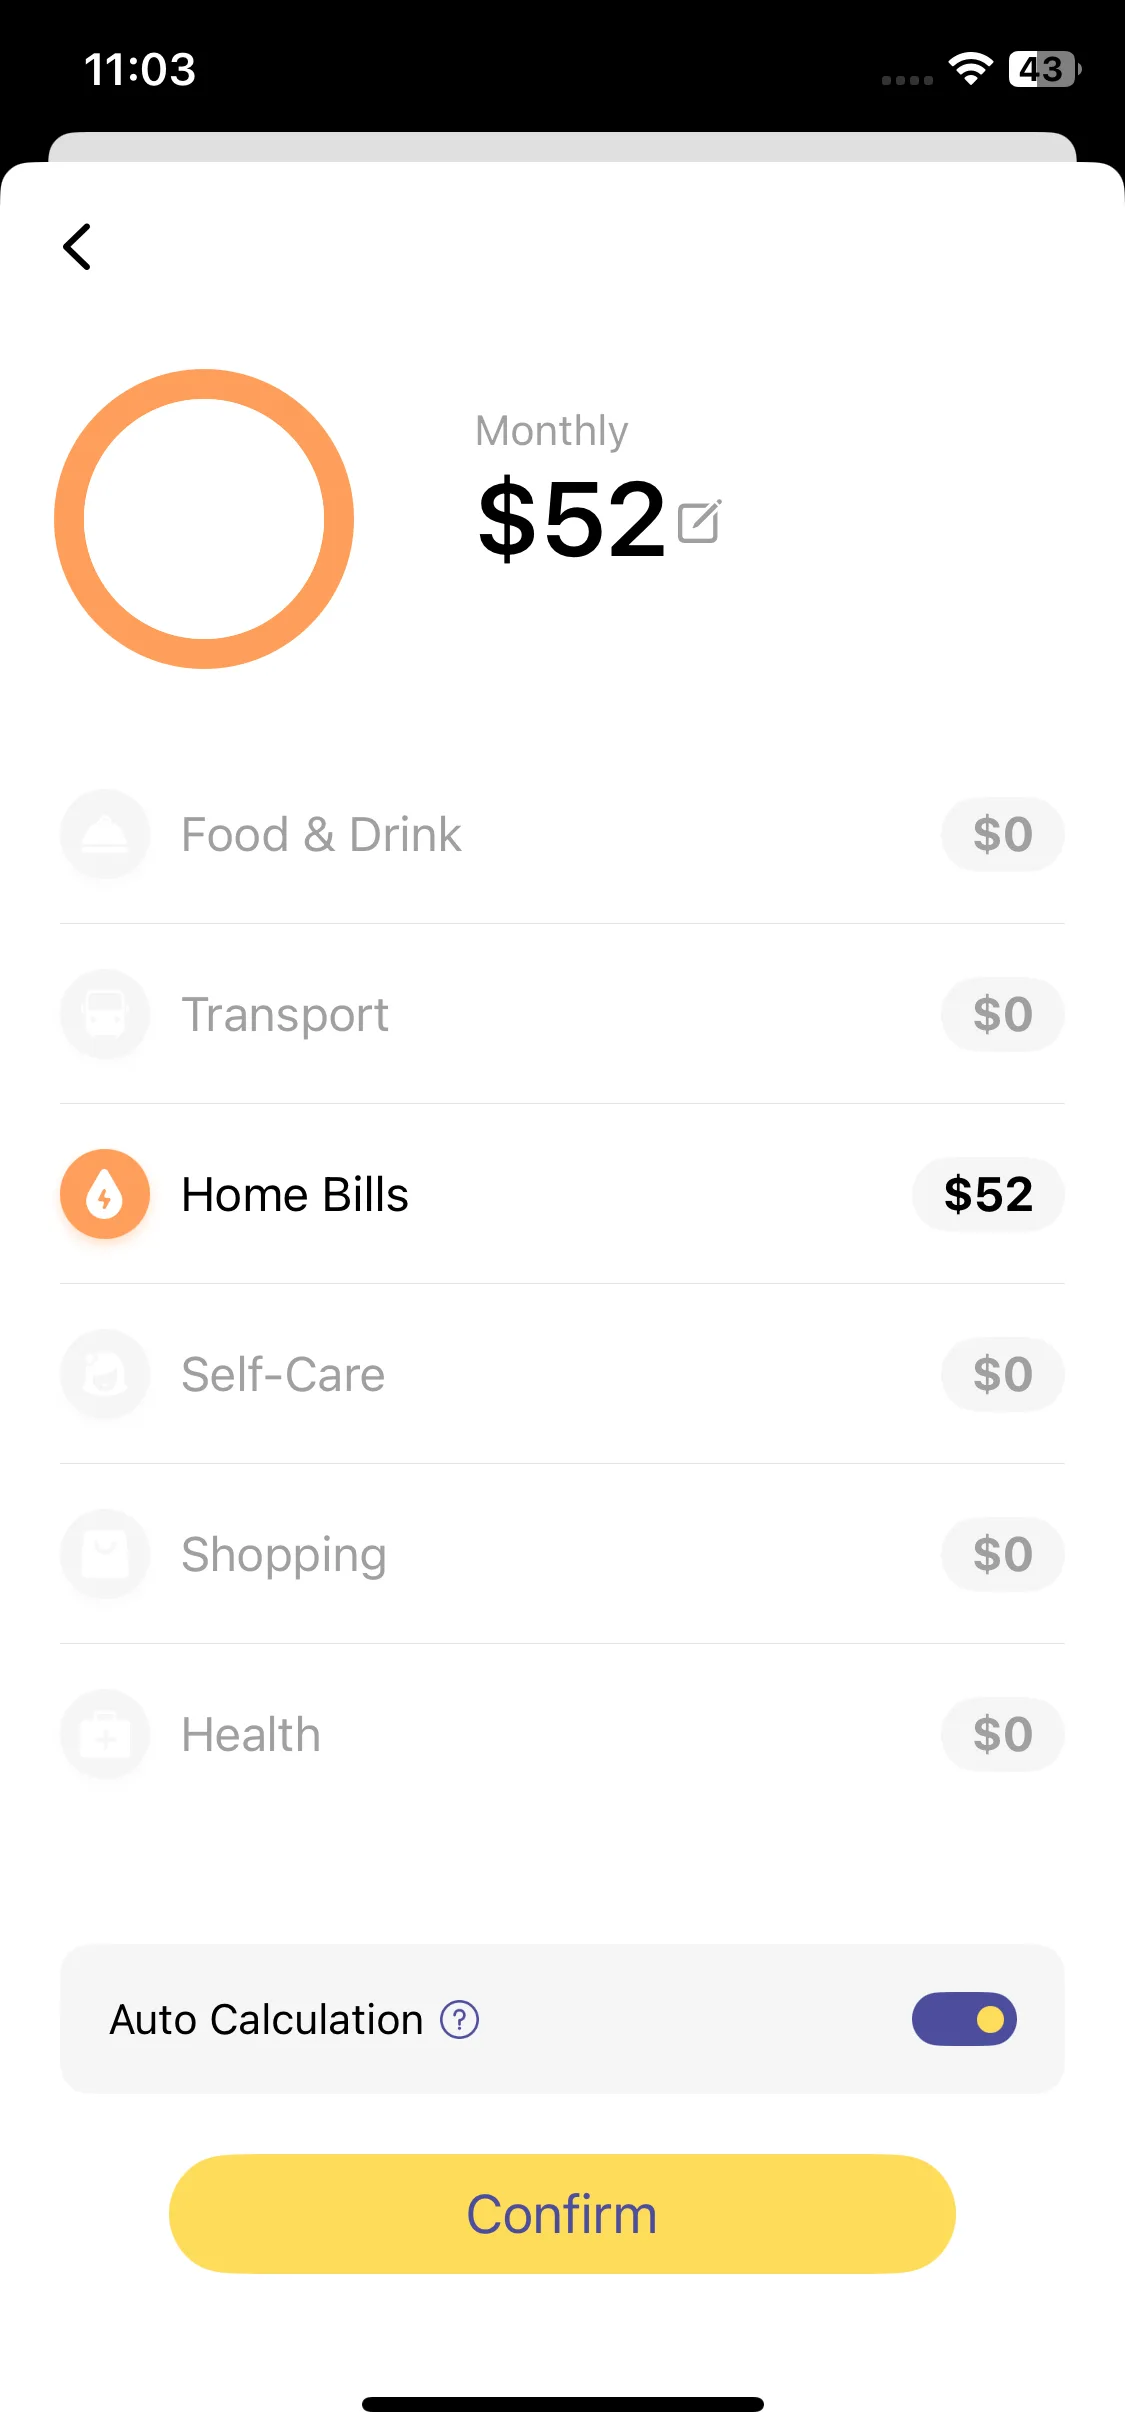
Task: Change the Transport $0 budget amount
Action: click(x=1002, y=1014)
